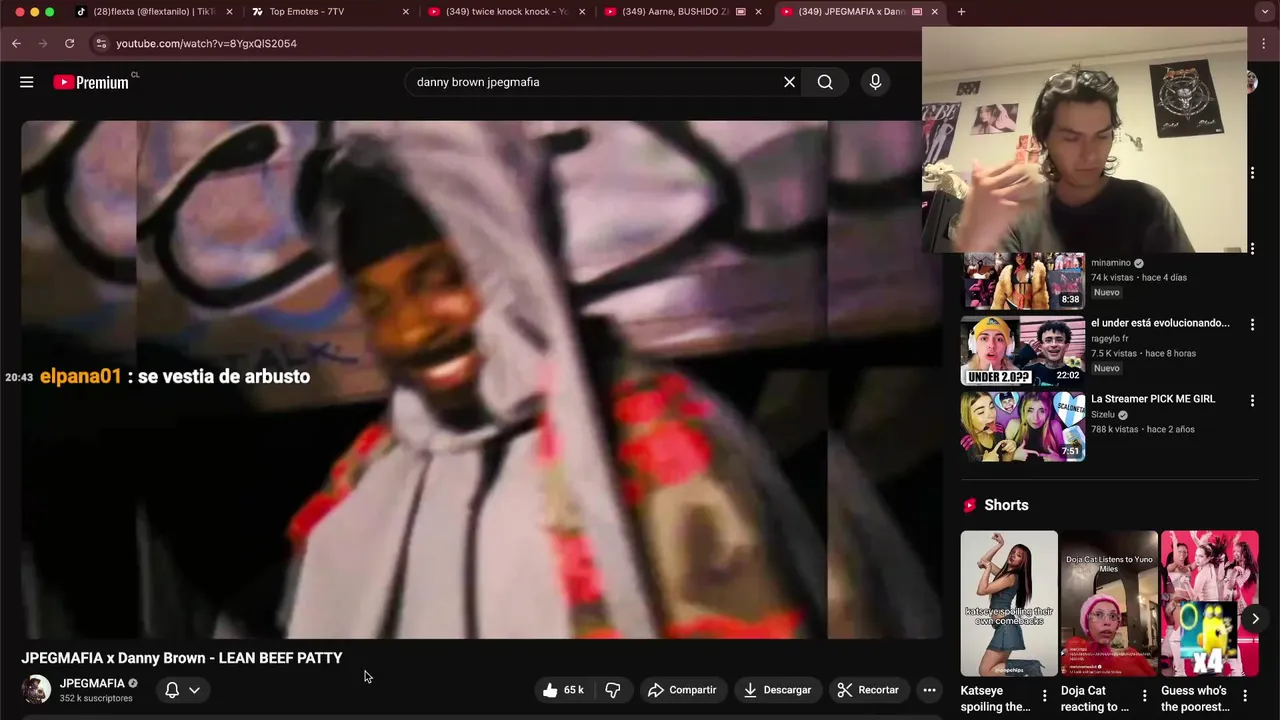Open el under está evolucionando video title
The width and height of the screenshot is (1280, 720).
coord(1160,323)
